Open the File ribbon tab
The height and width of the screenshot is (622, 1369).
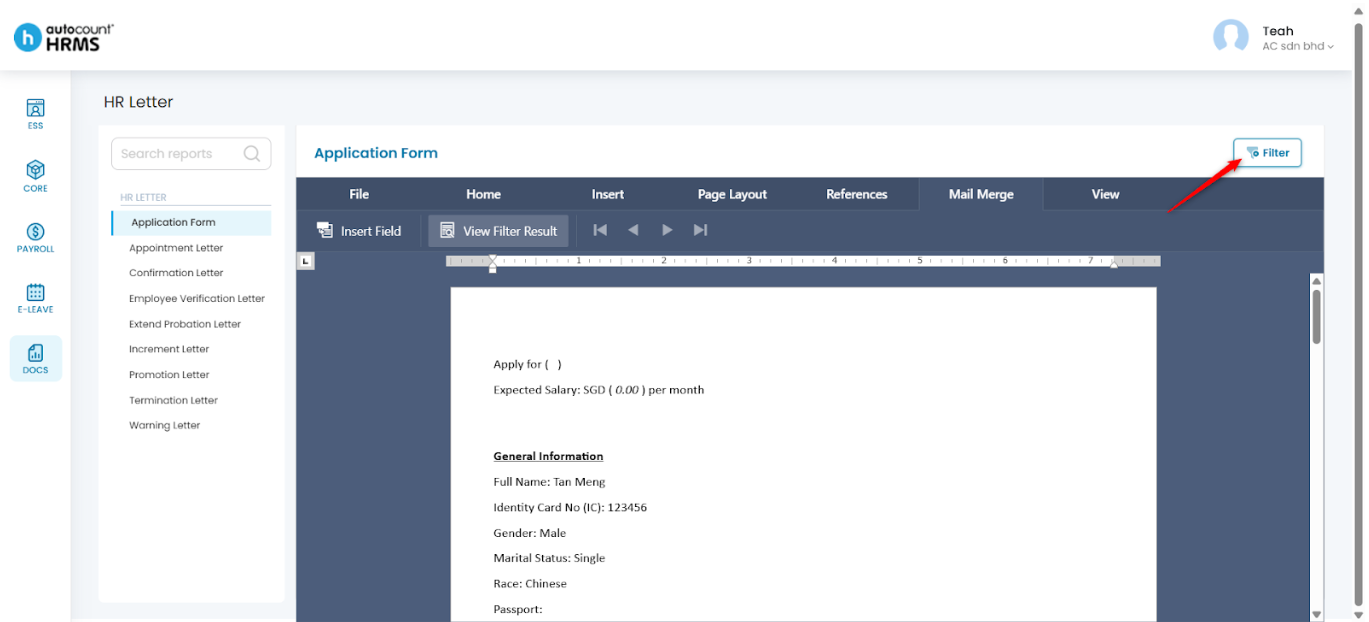tap(359, 194)
